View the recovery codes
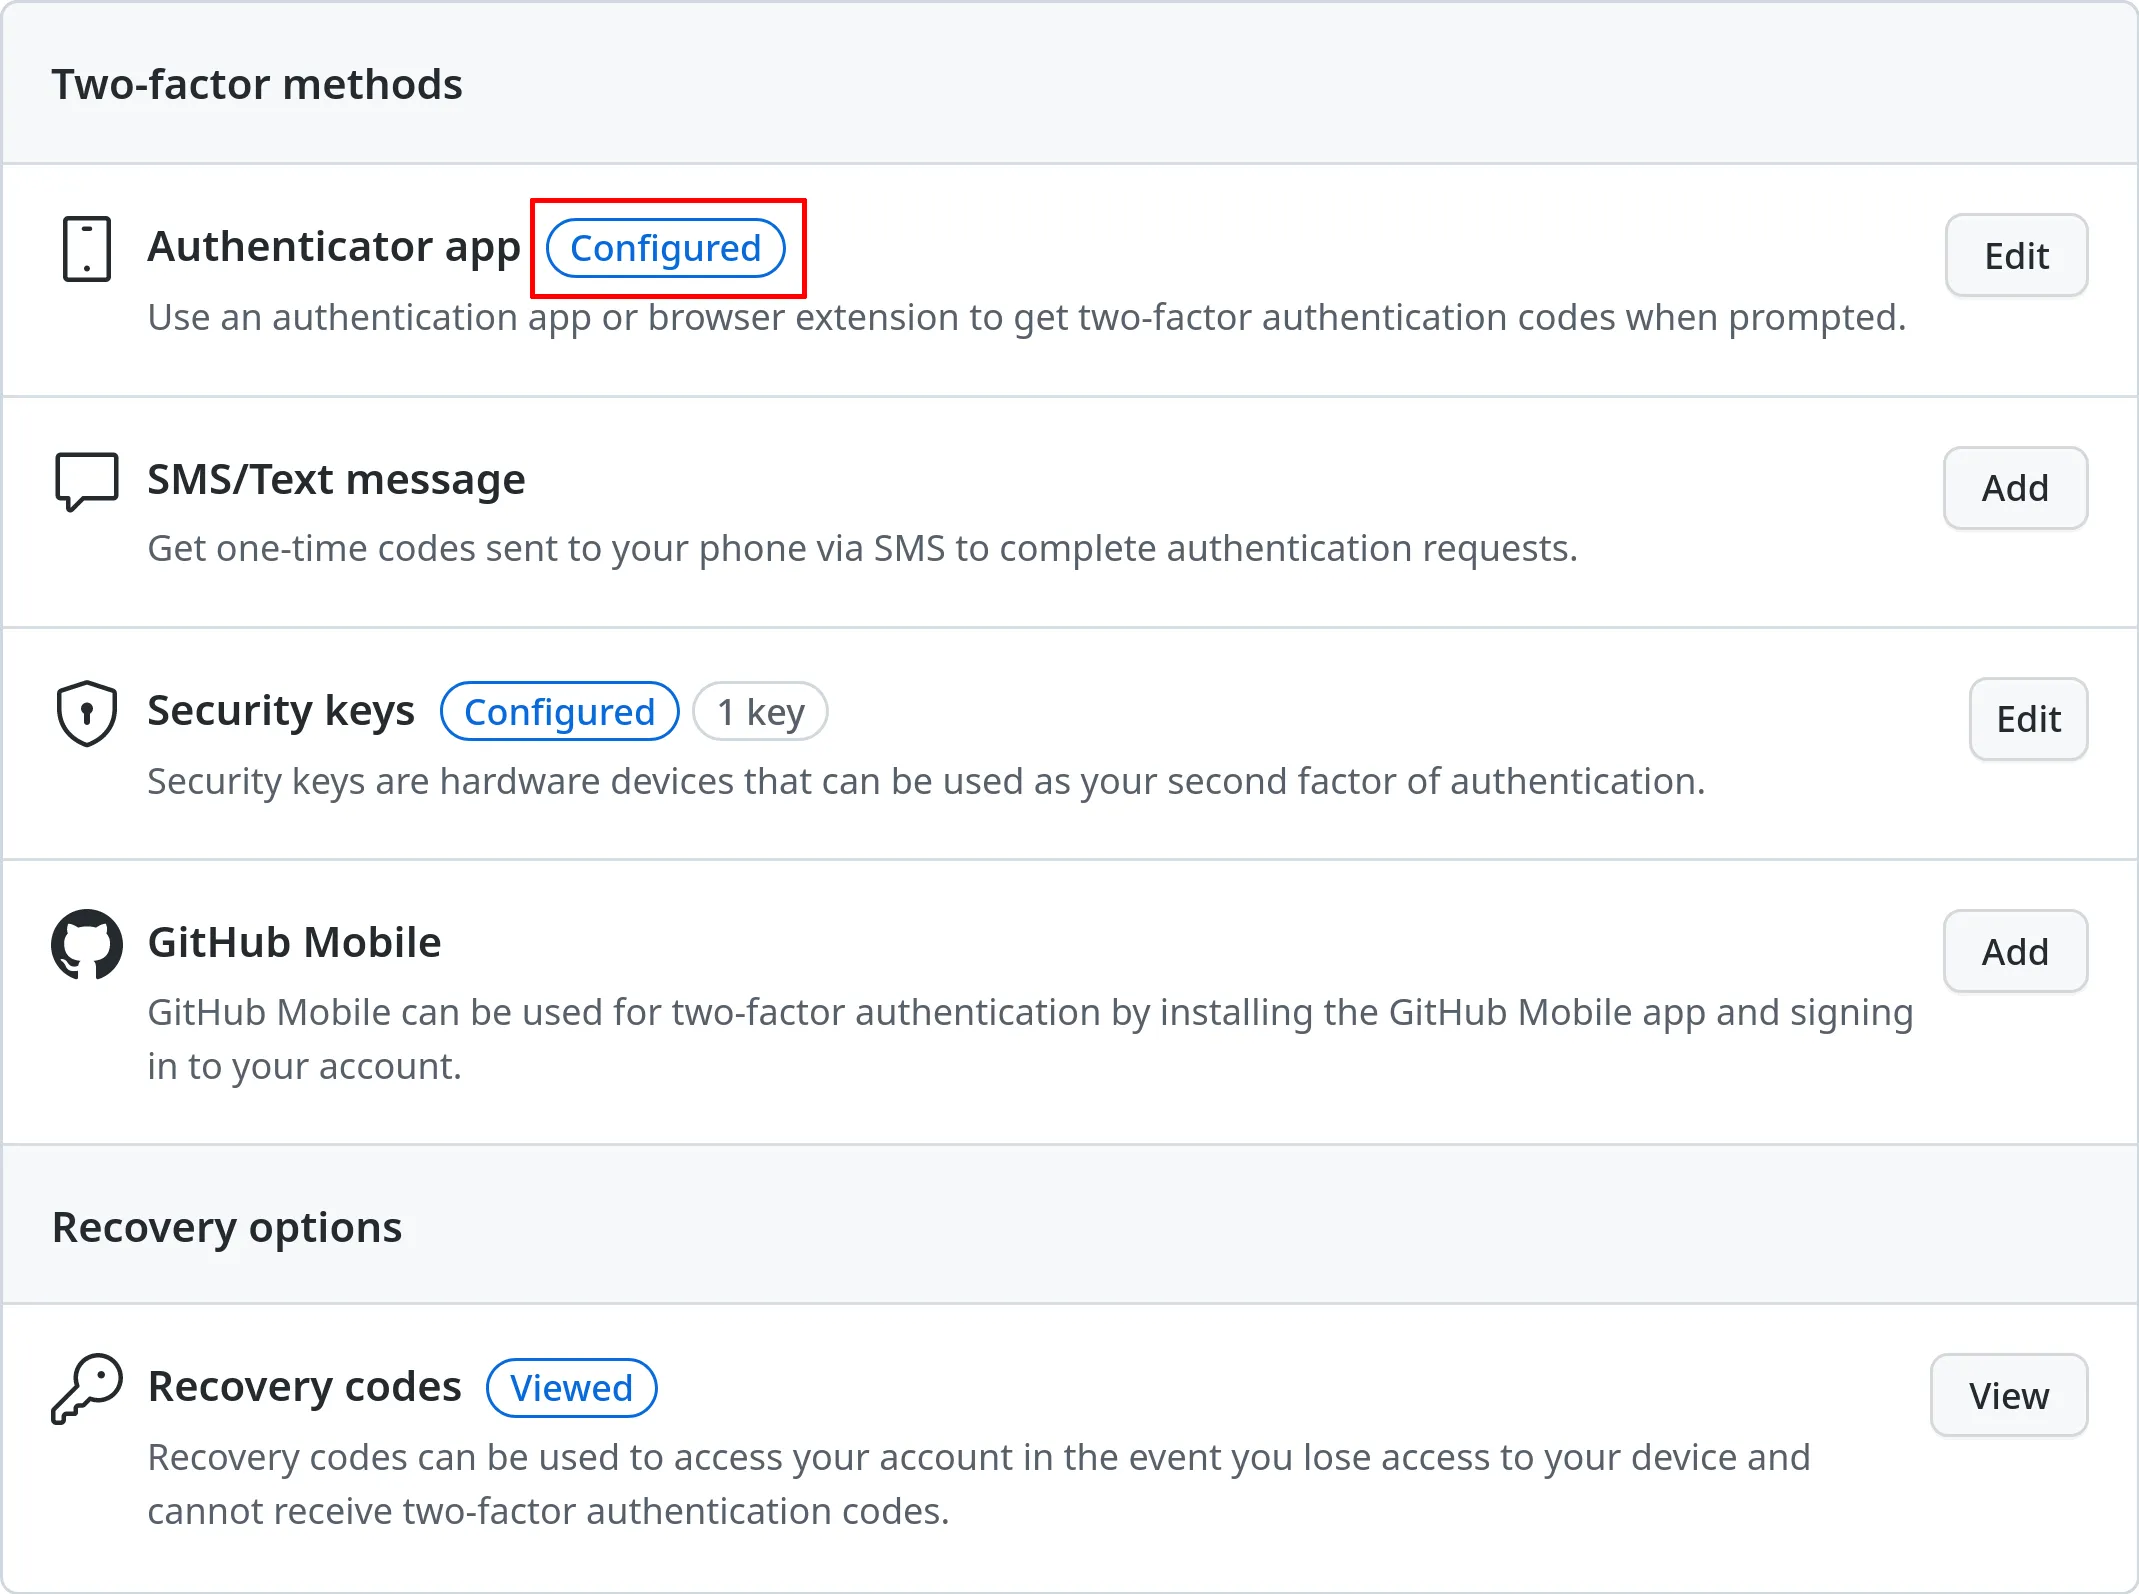 click(2008, 1395)
